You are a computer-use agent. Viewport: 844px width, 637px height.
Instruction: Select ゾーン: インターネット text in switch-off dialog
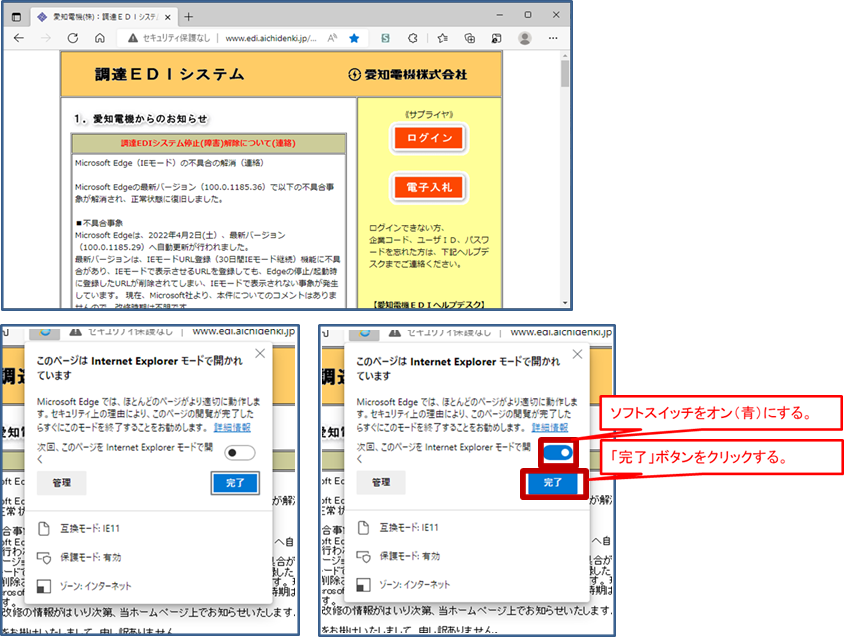click(95, 586)
